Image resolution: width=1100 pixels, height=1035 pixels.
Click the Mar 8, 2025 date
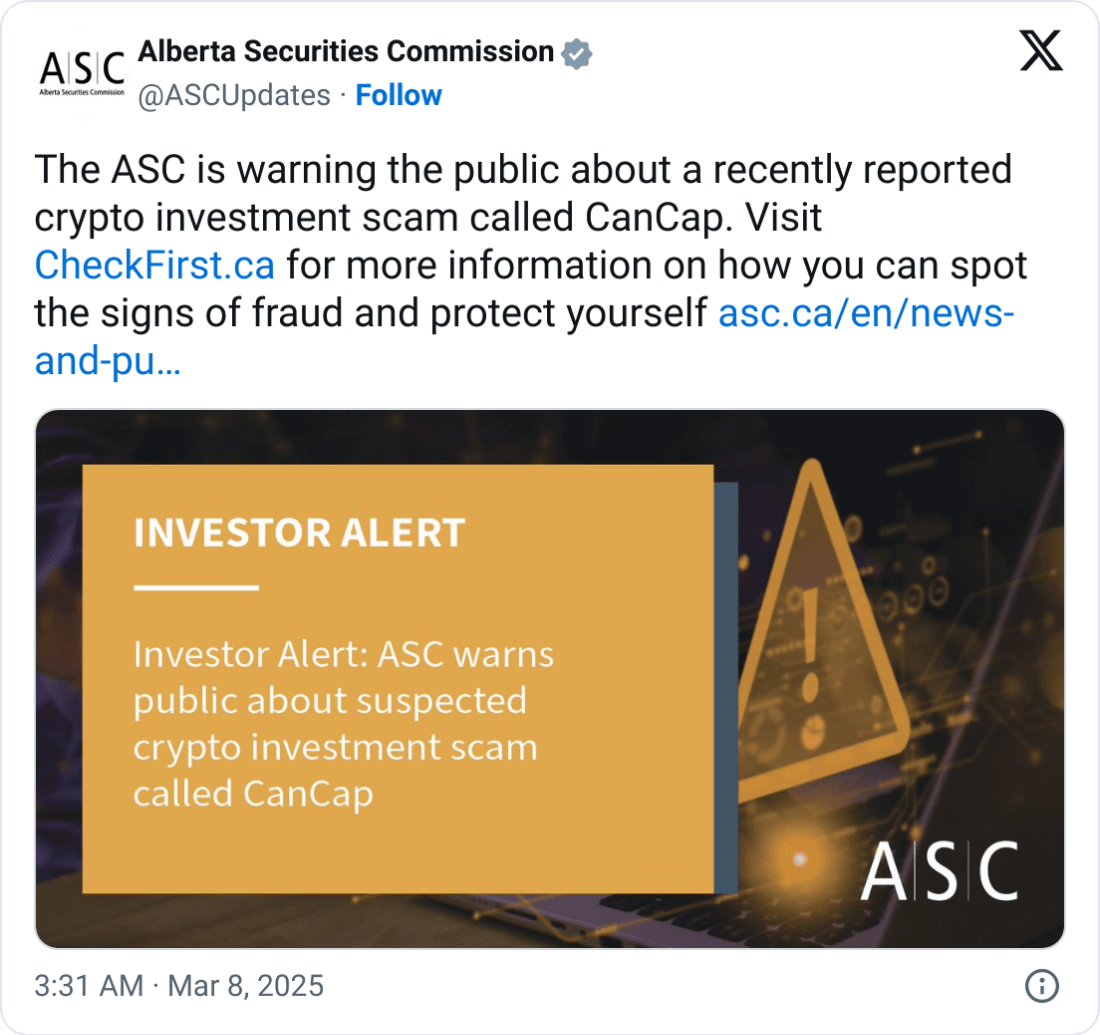[x=245, y=986]
